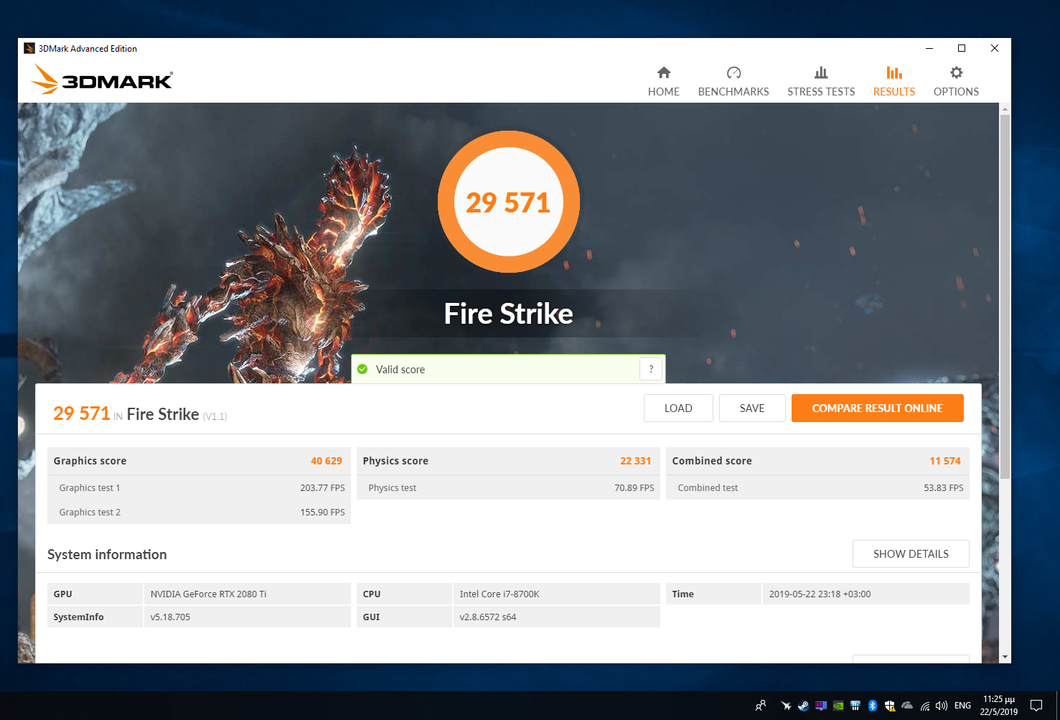Screen dimensions: 1060x720
Task: Open the Action Center notification icon
Action: click(x=1036, y=706)
